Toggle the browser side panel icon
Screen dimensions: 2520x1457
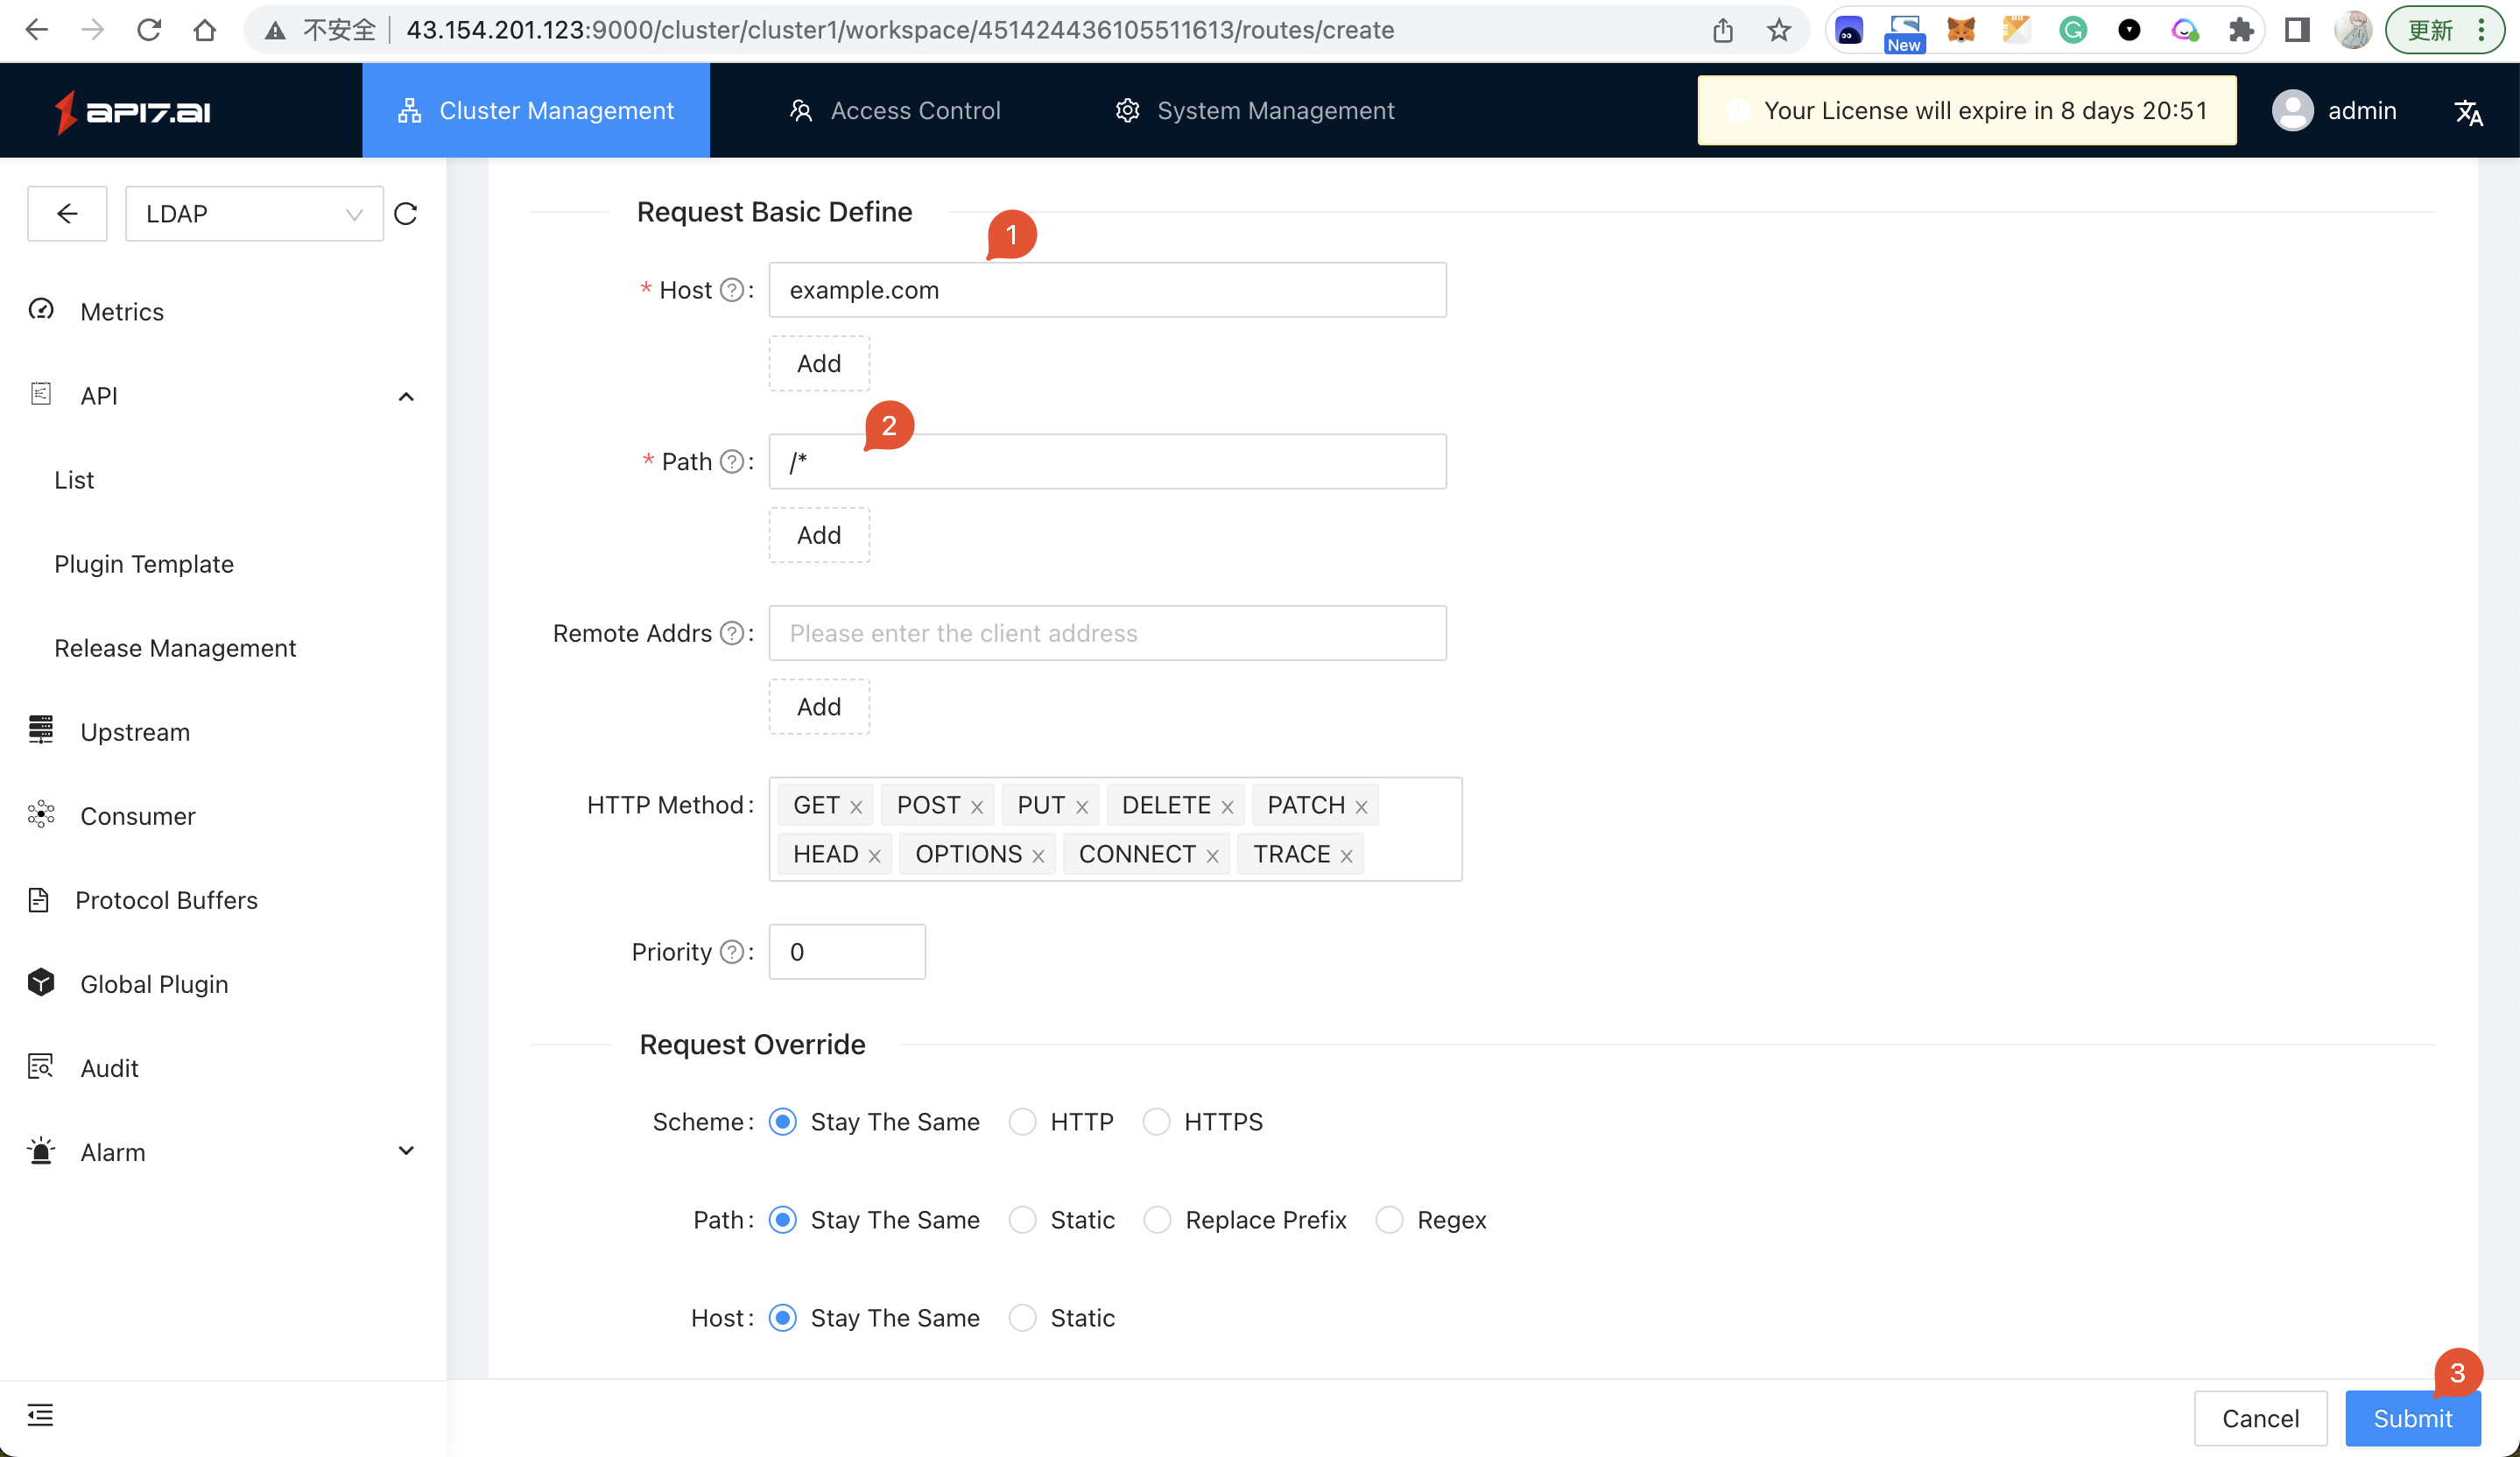[x=2297, y=30]
